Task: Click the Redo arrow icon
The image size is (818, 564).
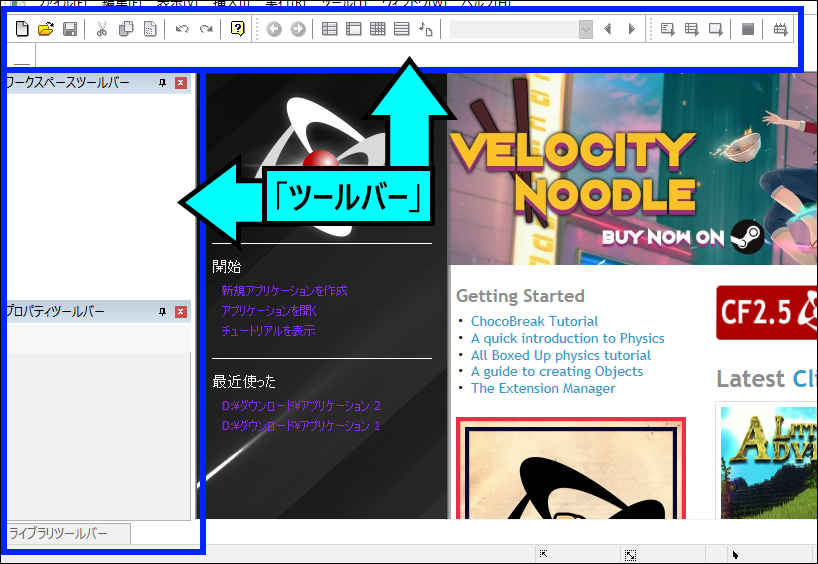Action: click(206, 29)
